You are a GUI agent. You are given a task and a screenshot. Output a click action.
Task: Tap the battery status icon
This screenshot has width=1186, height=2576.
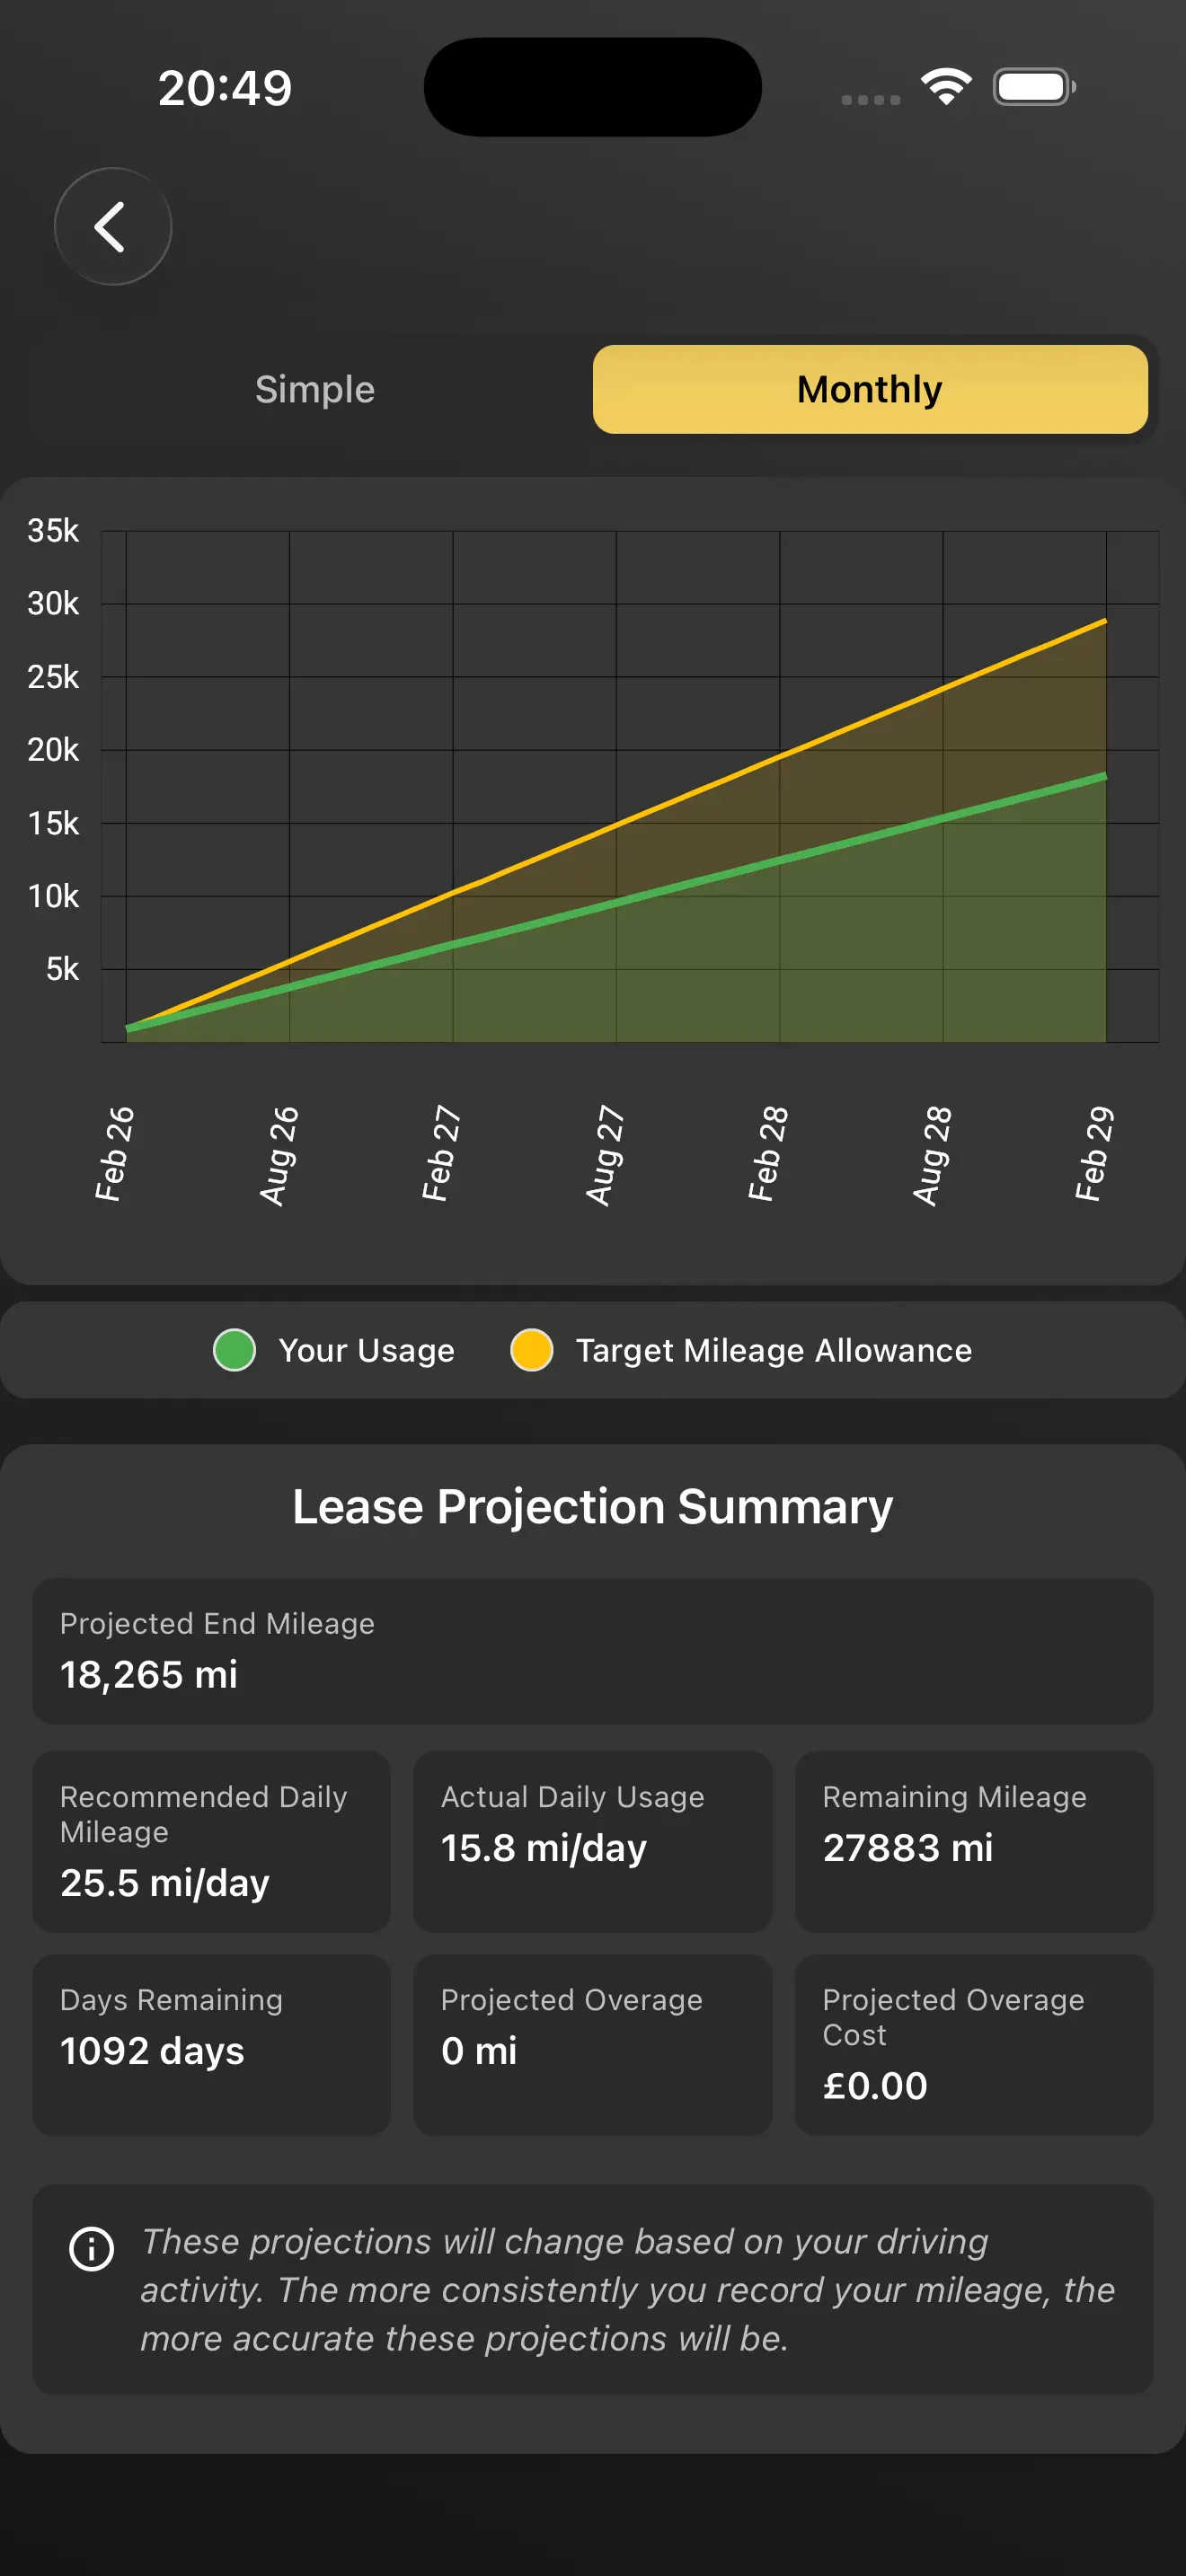(1034, 87)
